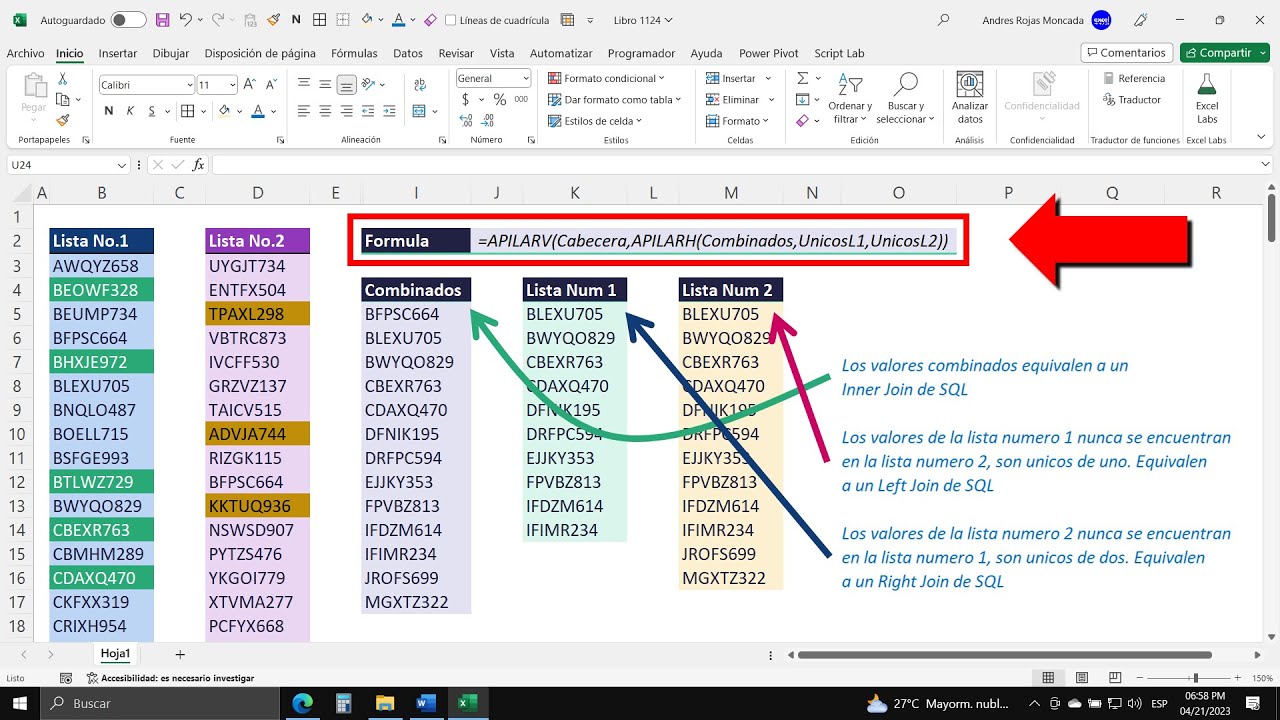Pick the fill color bucket in ribbon

click(224, 111)
